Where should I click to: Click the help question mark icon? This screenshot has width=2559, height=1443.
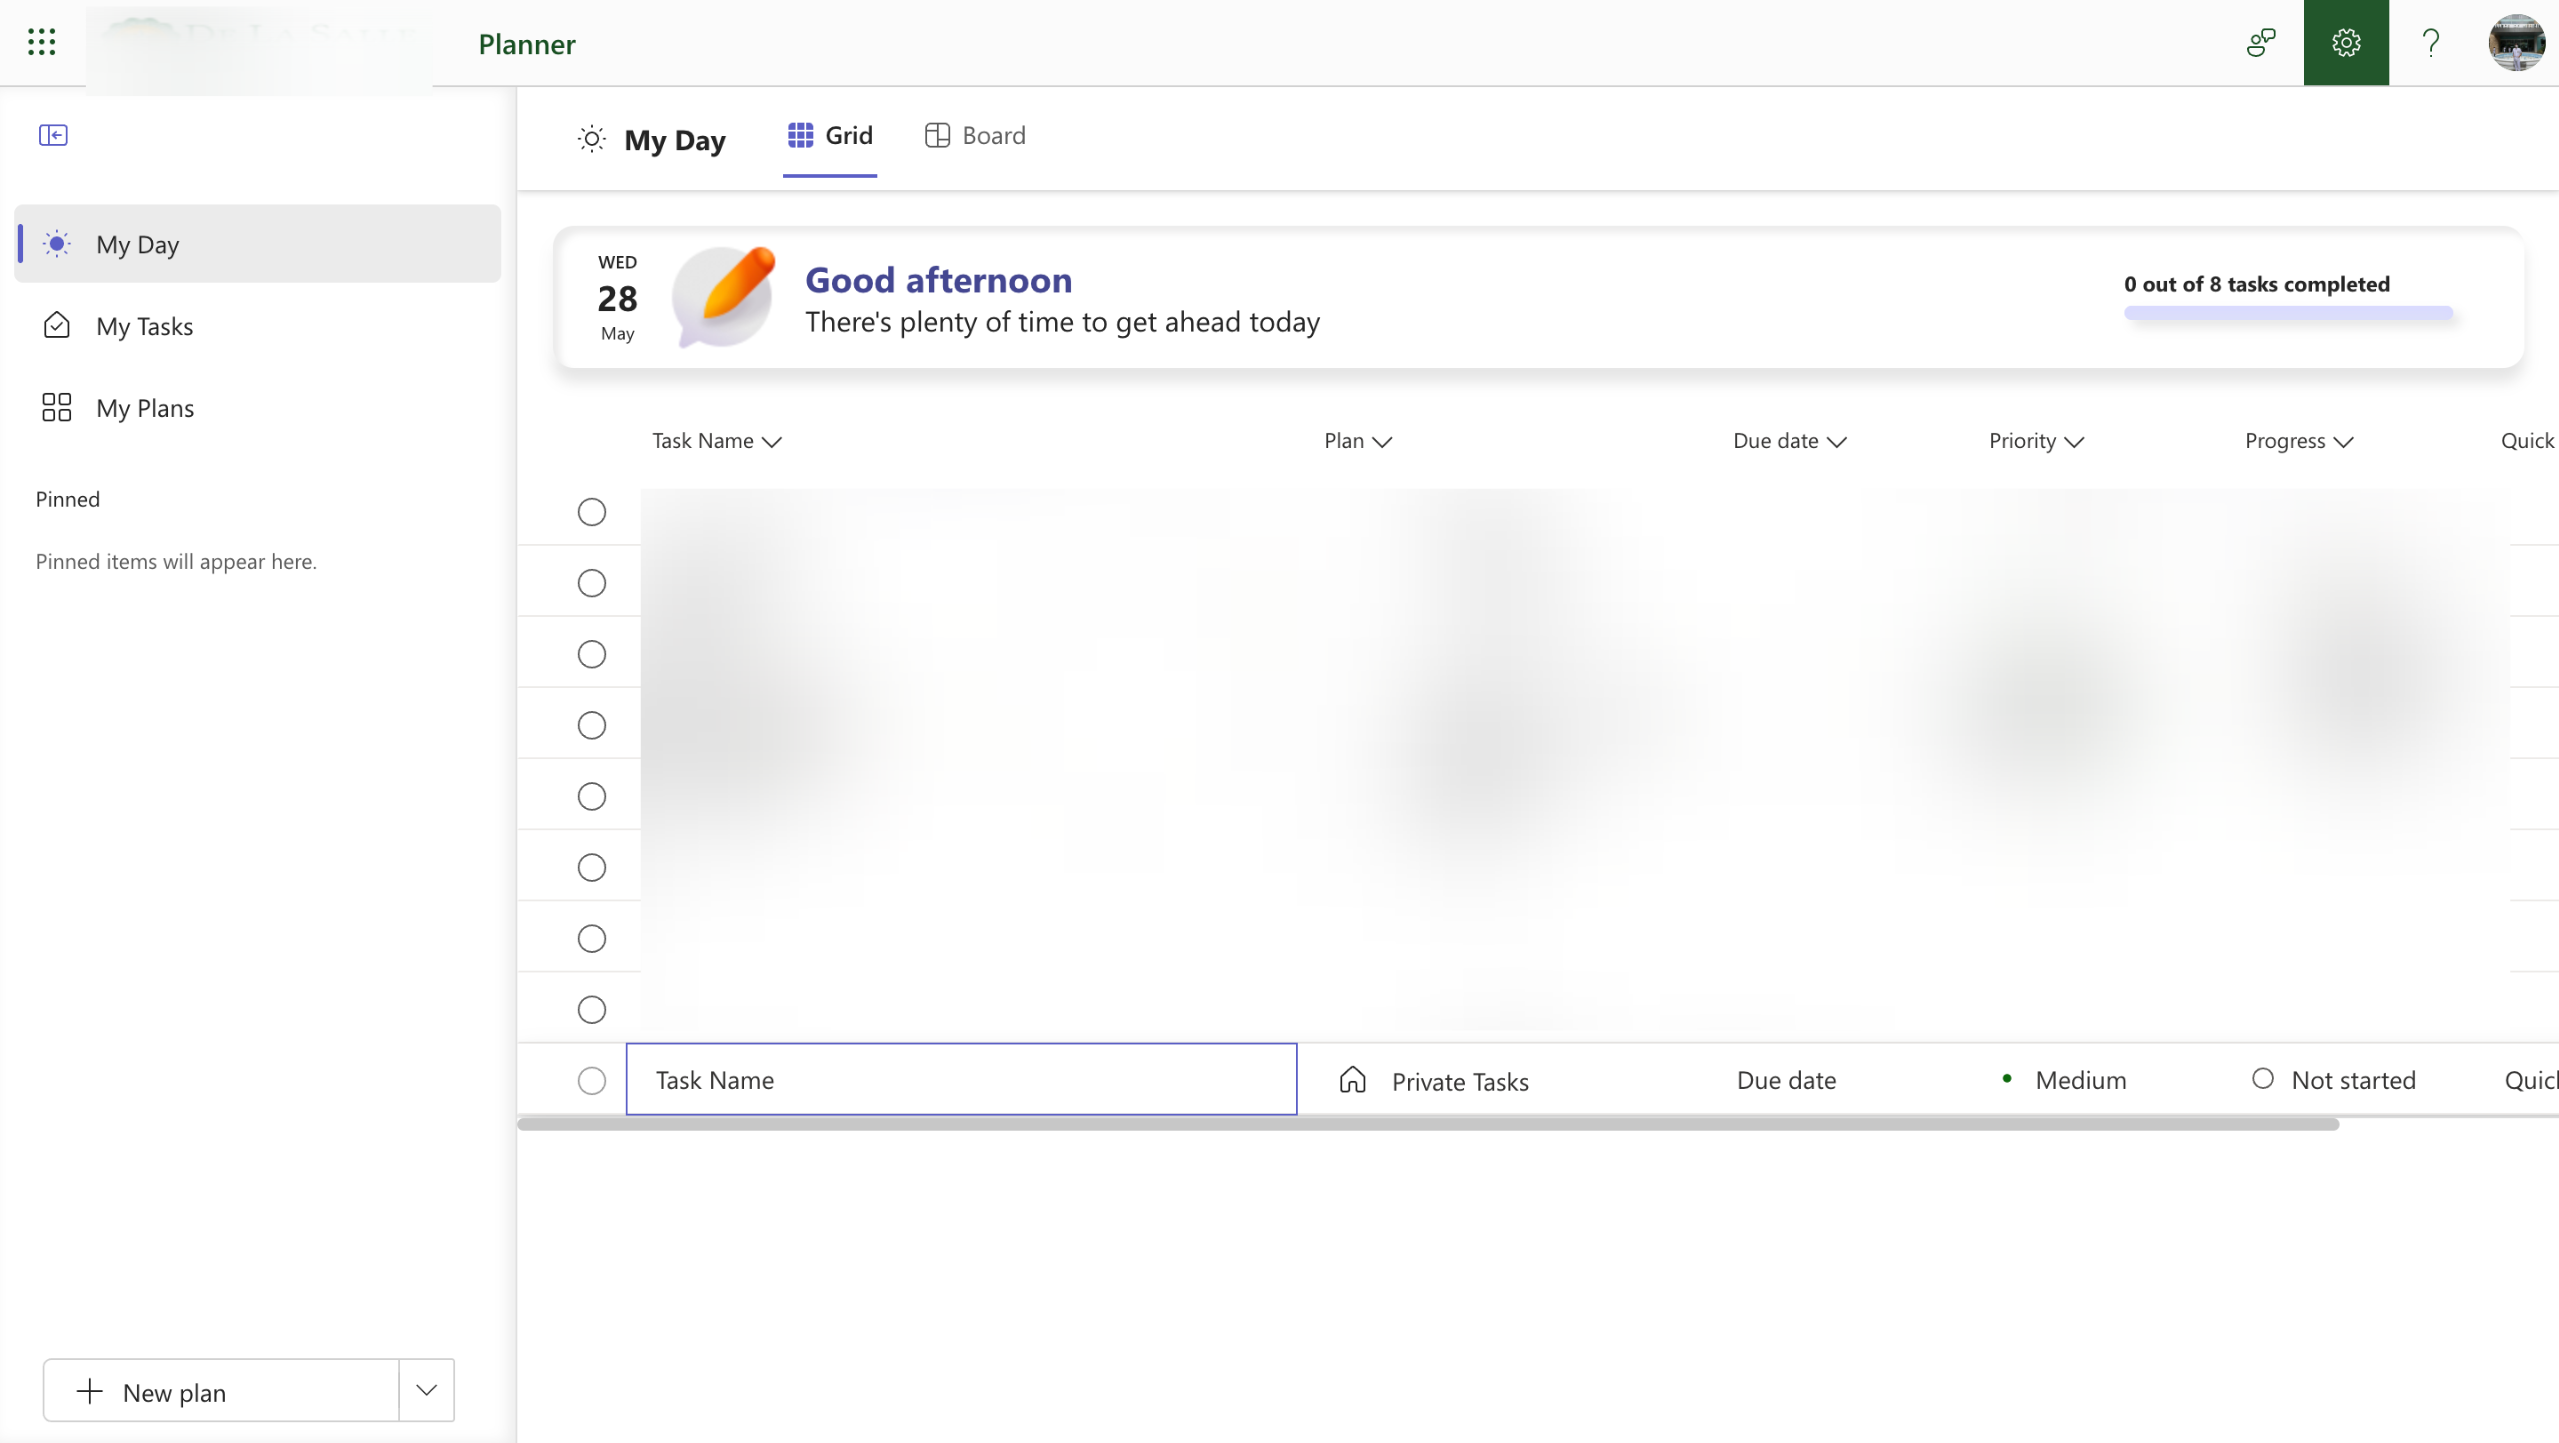click(2430, 43)
